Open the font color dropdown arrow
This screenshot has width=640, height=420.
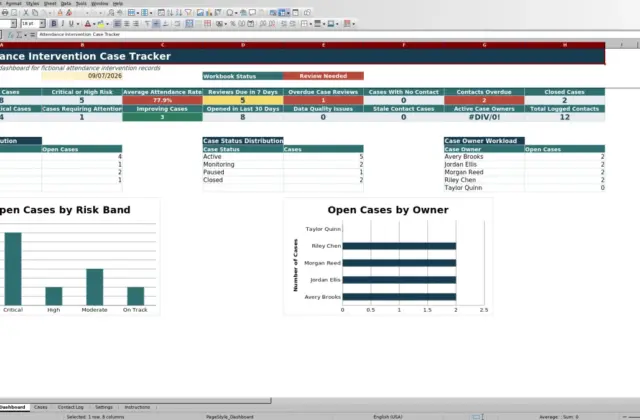coord(94,24)
